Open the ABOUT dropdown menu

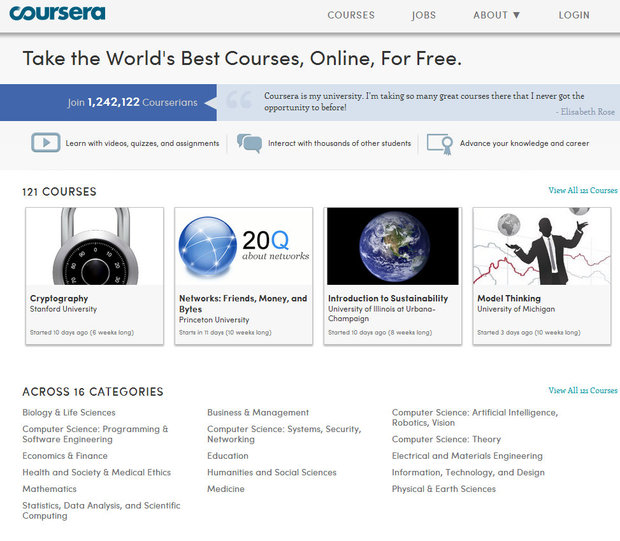tap(496, 15)
